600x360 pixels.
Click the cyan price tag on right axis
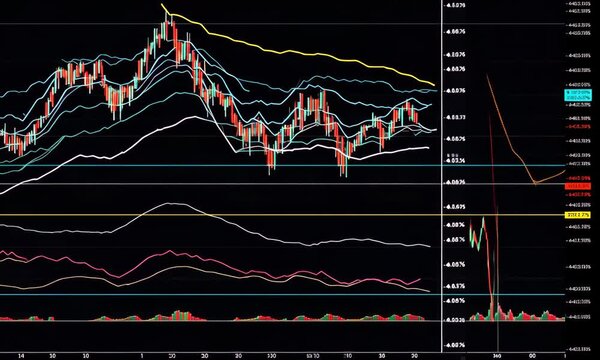click(578, 95)
